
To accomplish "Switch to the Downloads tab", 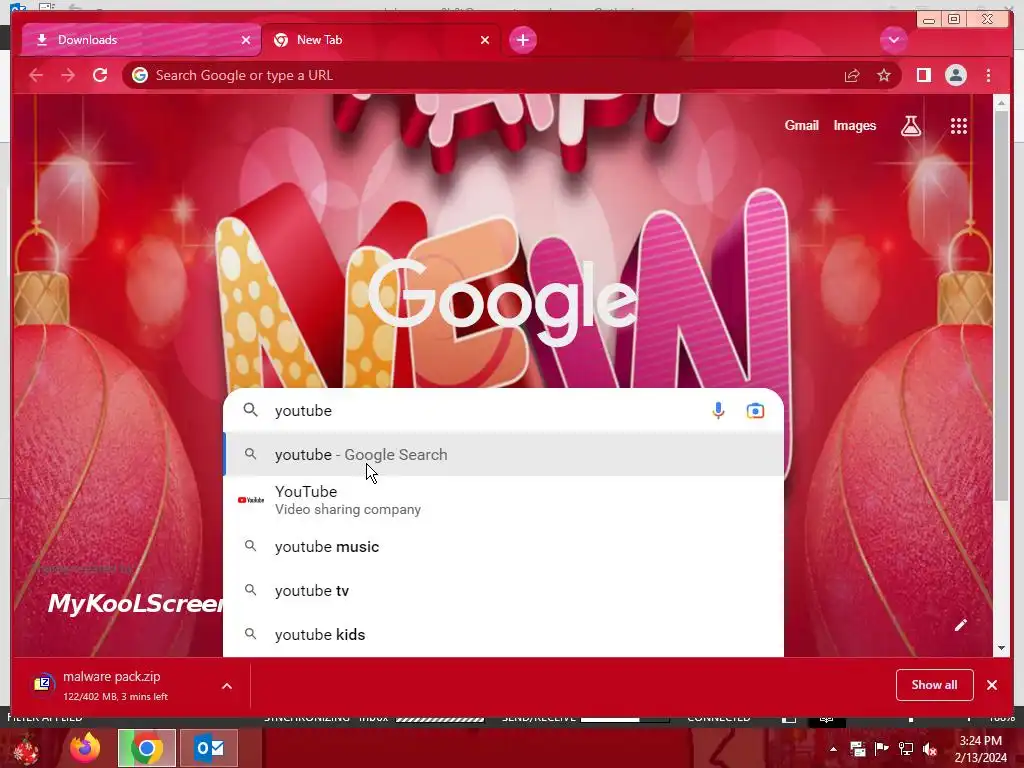I will (x=140, y=40).
